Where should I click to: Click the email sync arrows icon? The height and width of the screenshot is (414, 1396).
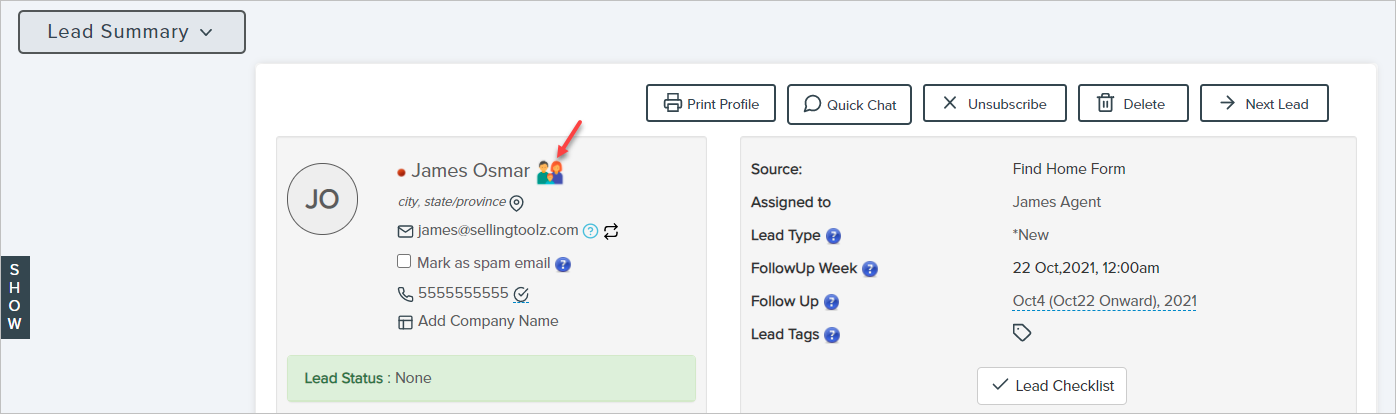coord(612,231)
